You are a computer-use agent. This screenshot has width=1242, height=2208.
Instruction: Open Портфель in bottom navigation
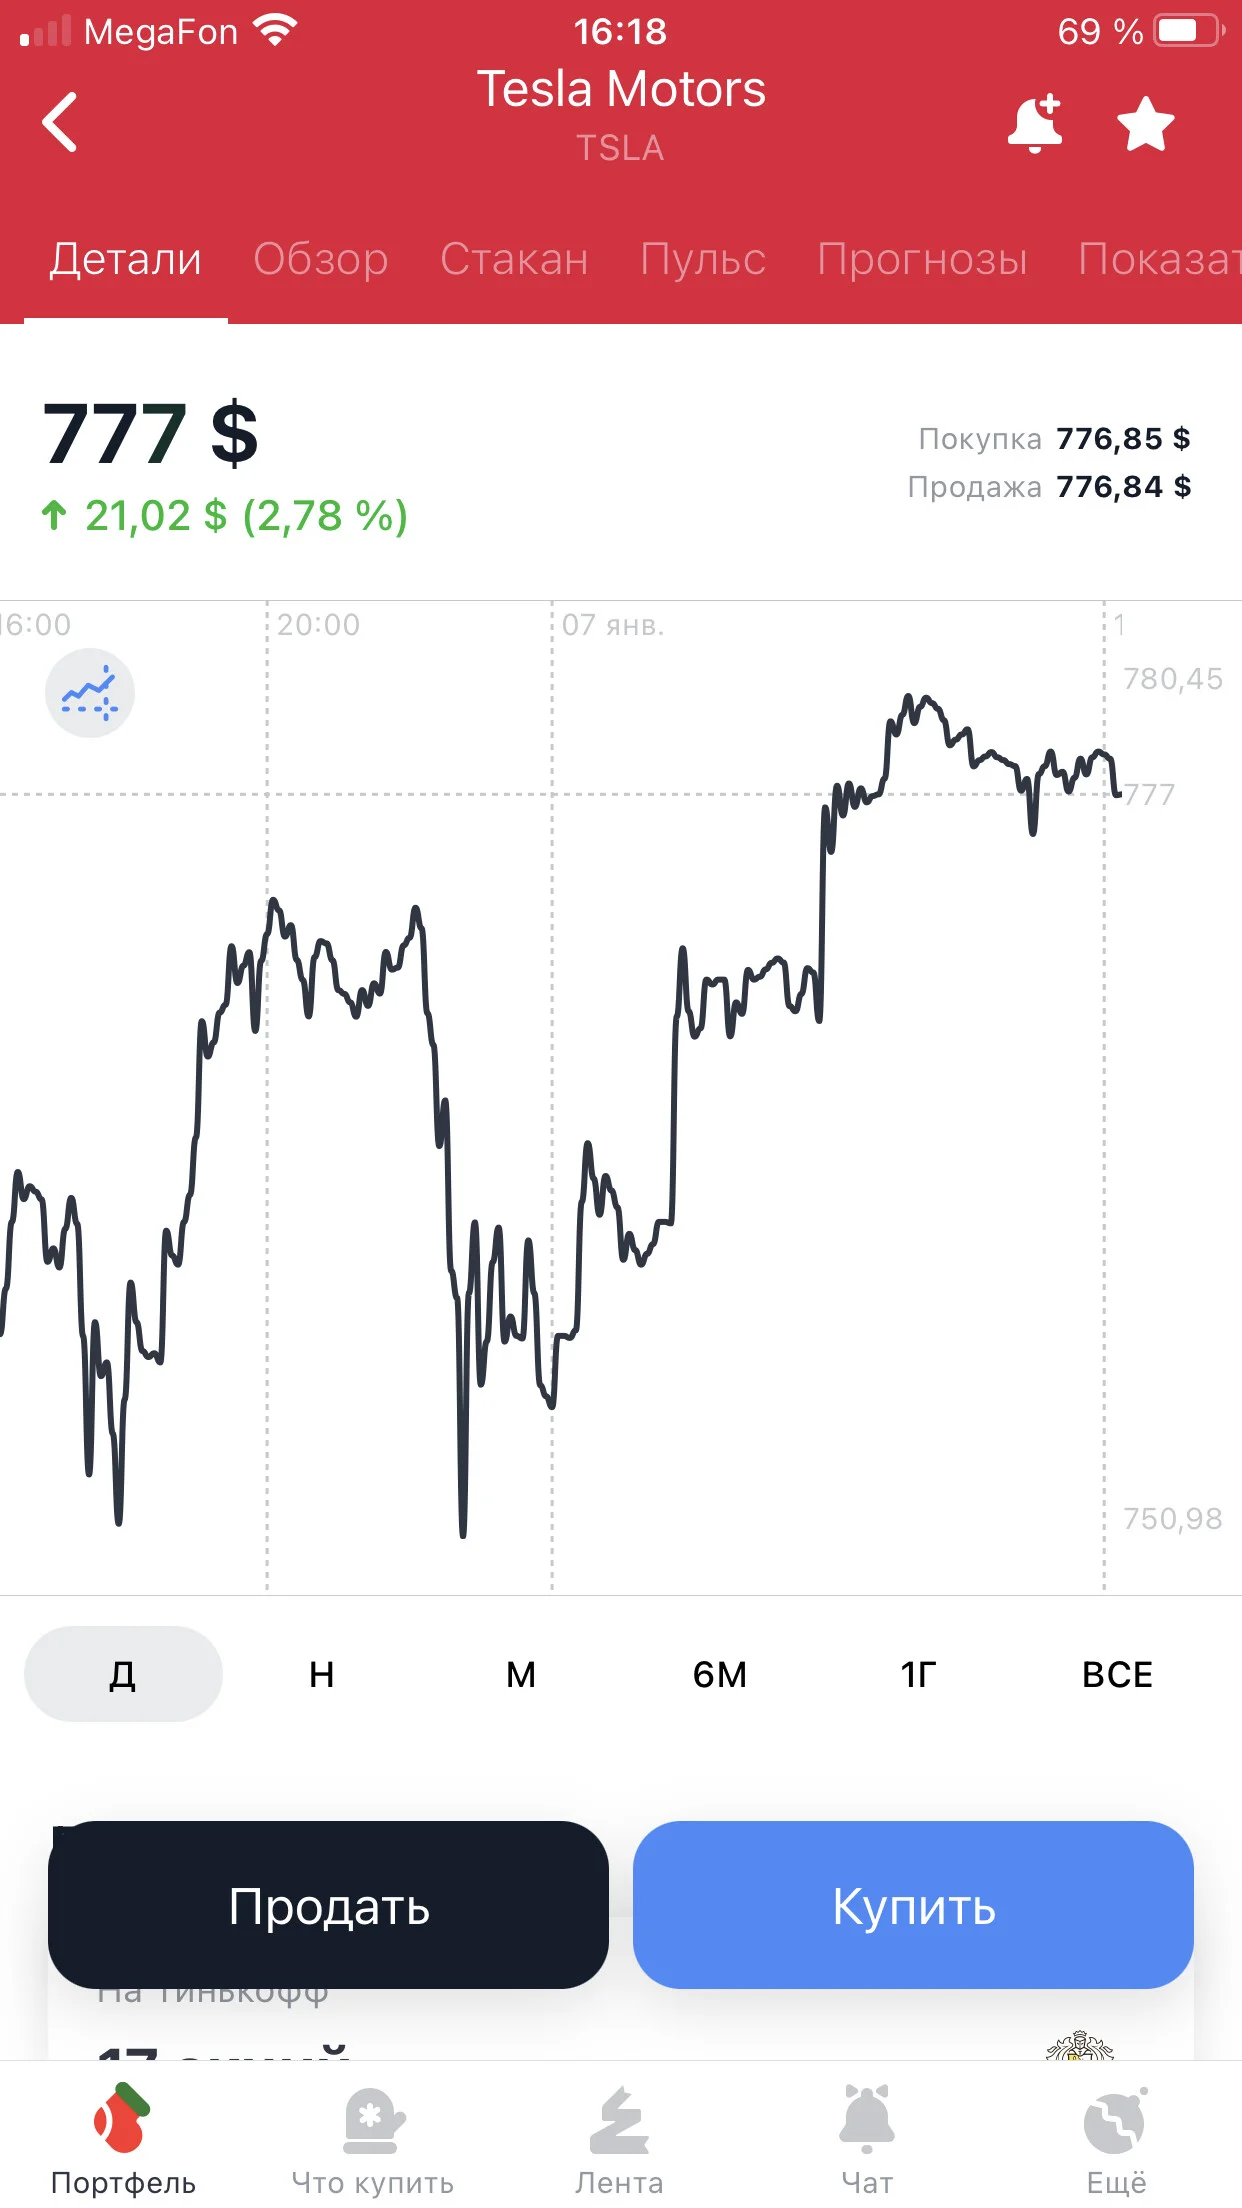pos(123,2139)
